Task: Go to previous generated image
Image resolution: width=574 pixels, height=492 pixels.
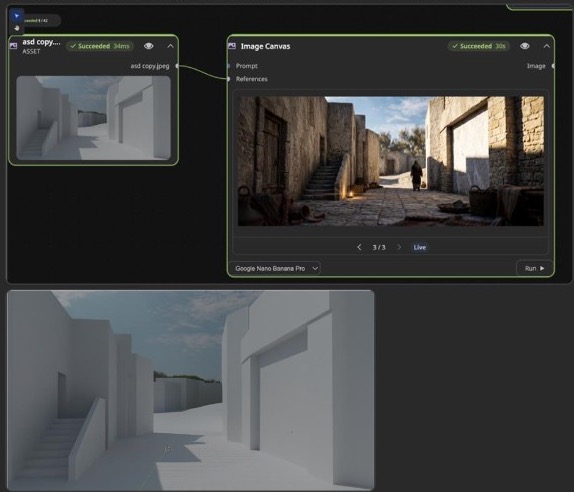Action: [x=359, y=247]
